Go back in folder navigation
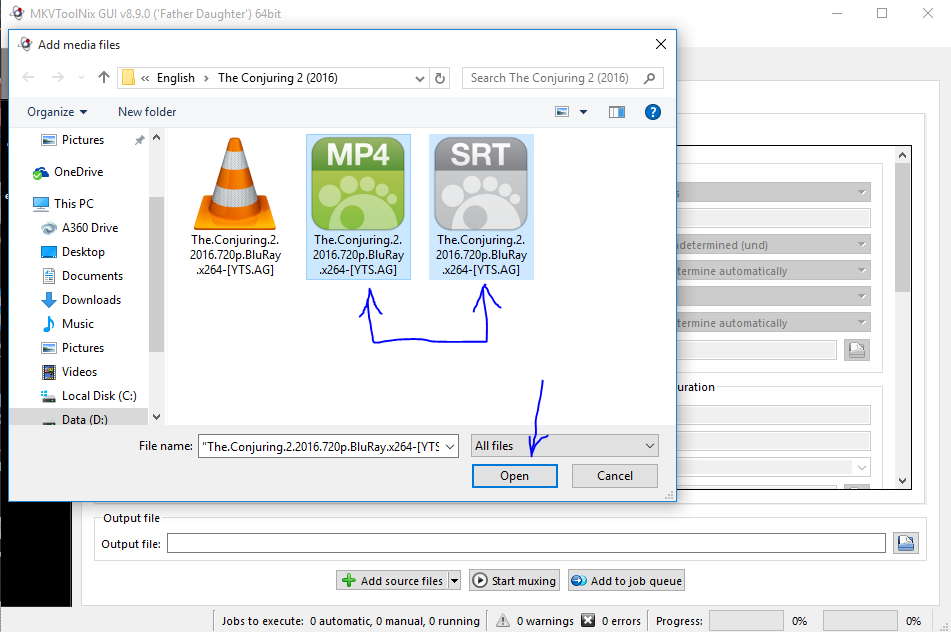 click(29, 78)
